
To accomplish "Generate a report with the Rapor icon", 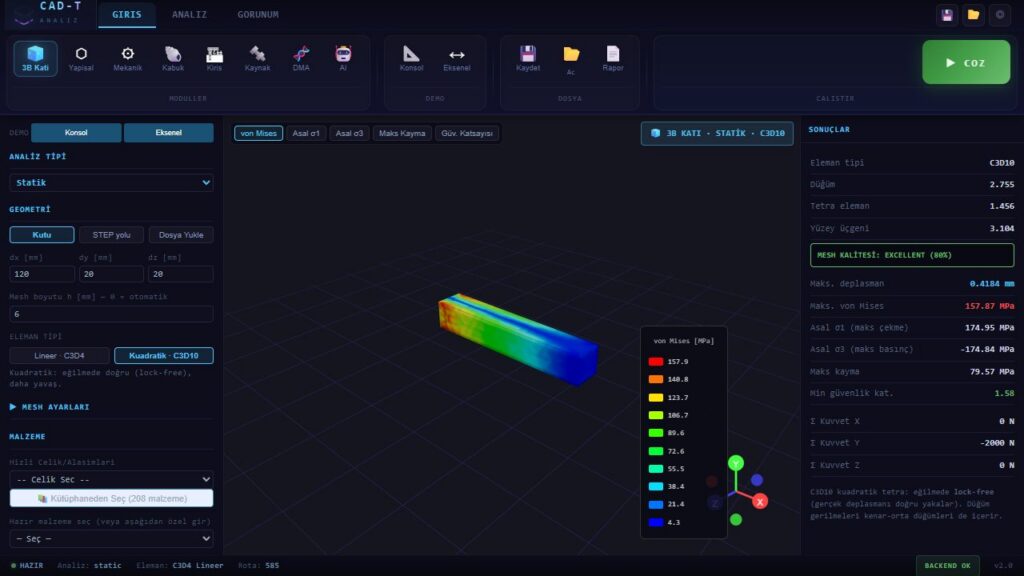I will 613,58.
